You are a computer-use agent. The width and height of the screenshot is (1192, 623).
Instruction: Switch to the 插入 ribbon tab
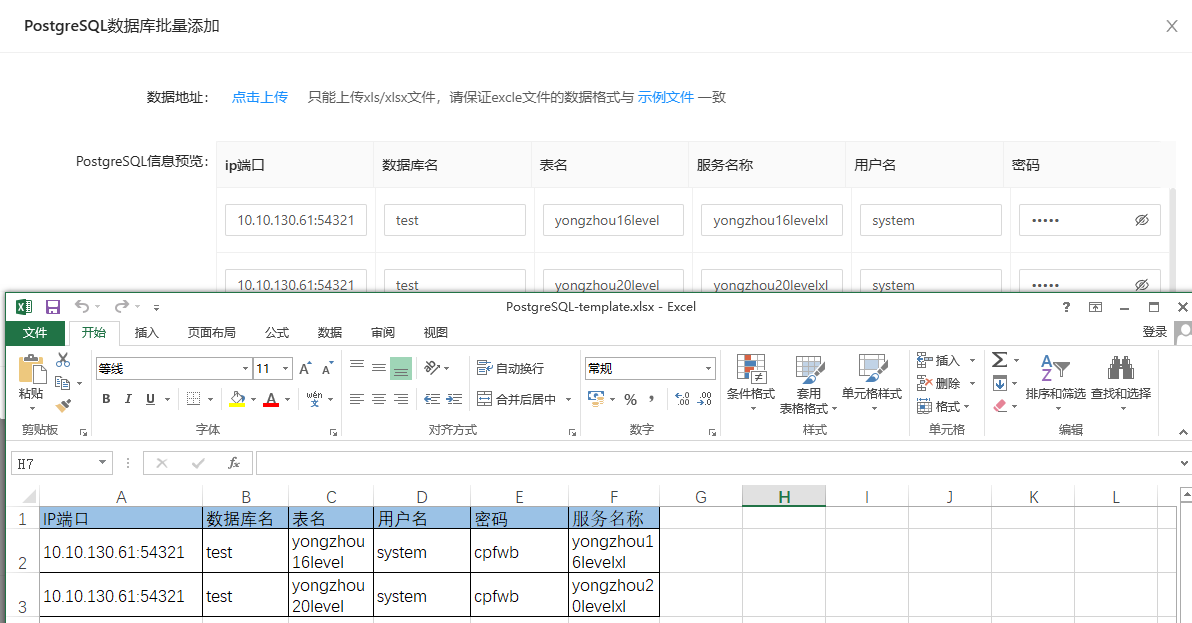click(x=147, y=333)
